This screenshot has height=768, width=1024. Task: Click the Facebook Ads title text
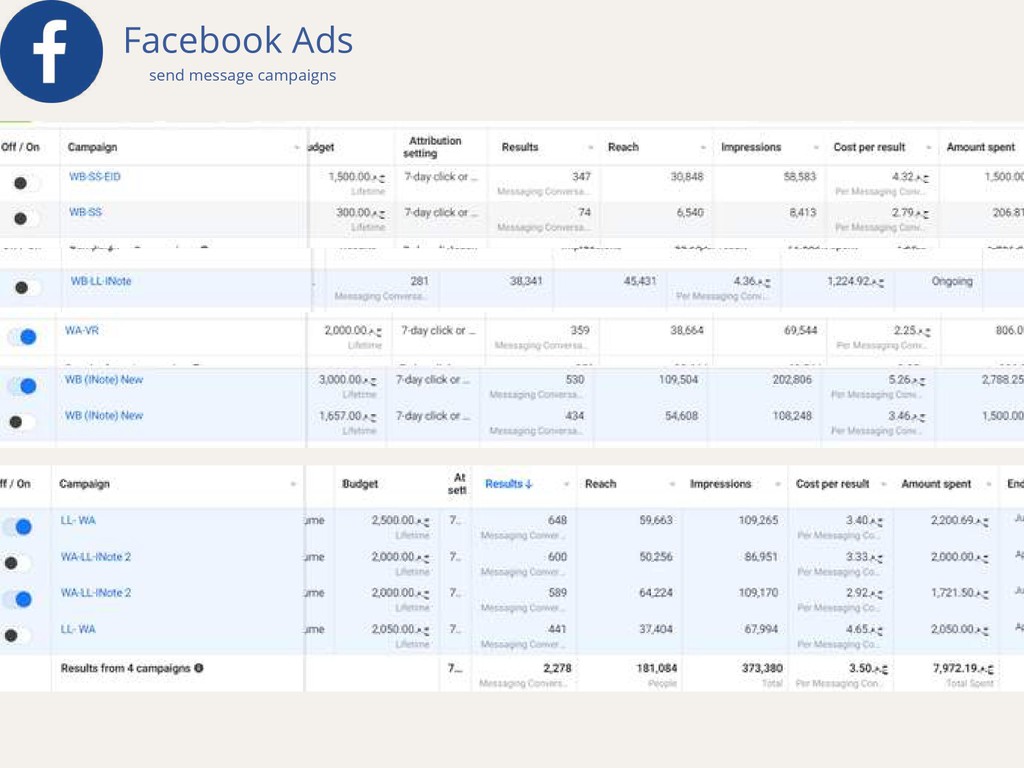point(238,40)
